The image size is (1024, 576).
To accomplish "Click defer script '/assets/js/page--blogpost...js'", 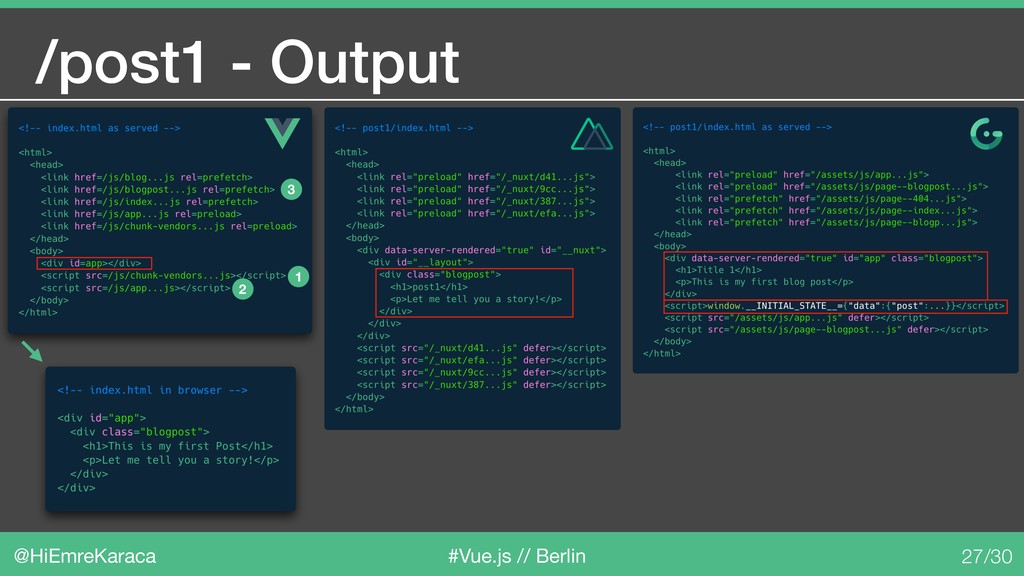I will [826, 330].
